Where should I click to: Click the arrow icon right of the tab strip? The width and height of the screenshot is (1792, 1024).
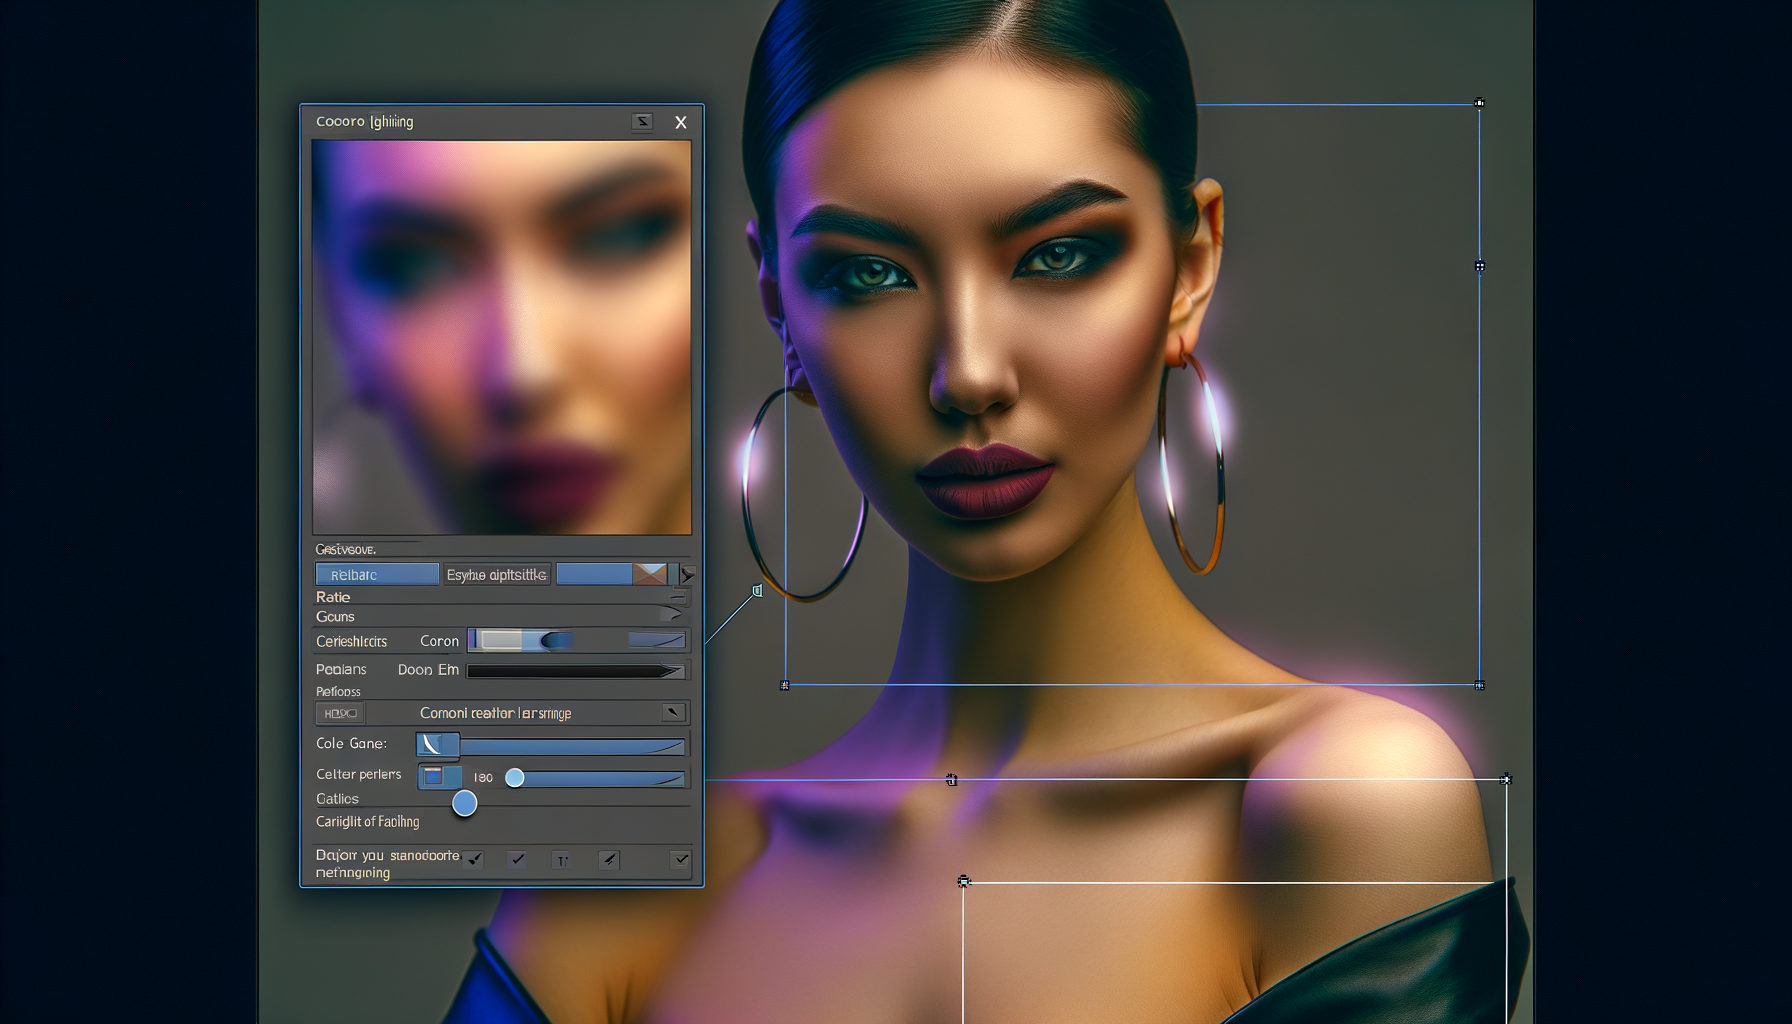click(x=686, y=574)
